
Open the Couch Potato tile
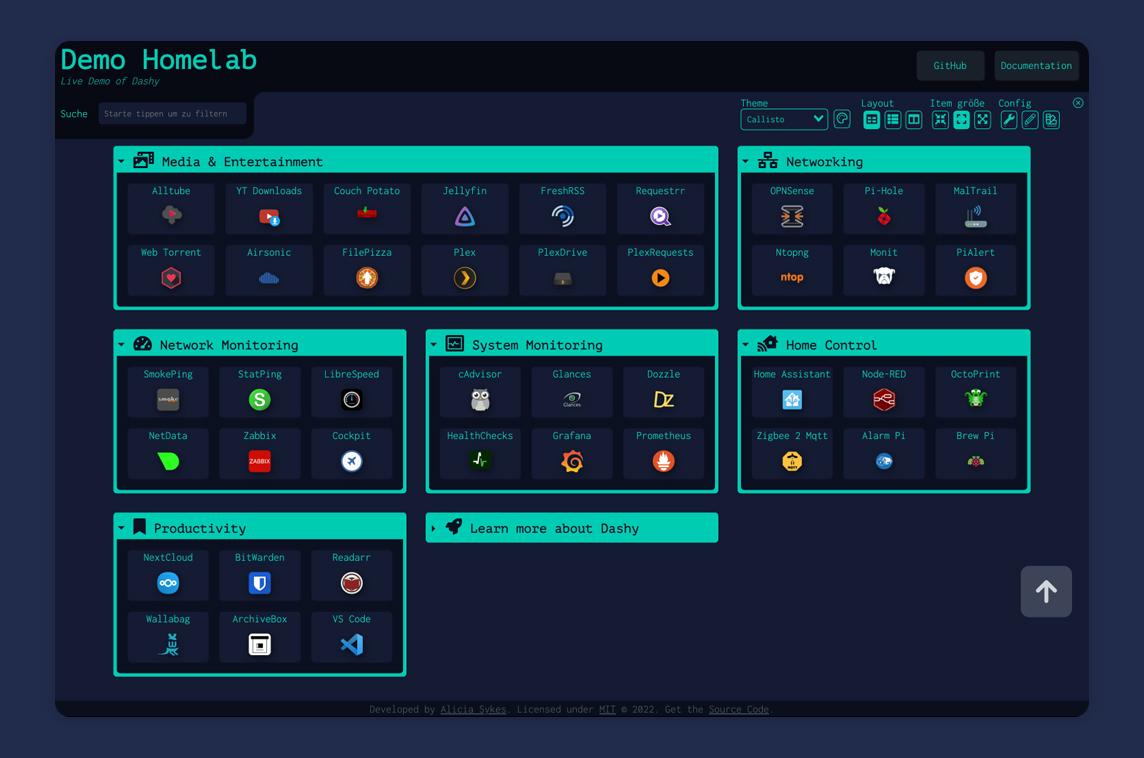[x=367, y=208]
